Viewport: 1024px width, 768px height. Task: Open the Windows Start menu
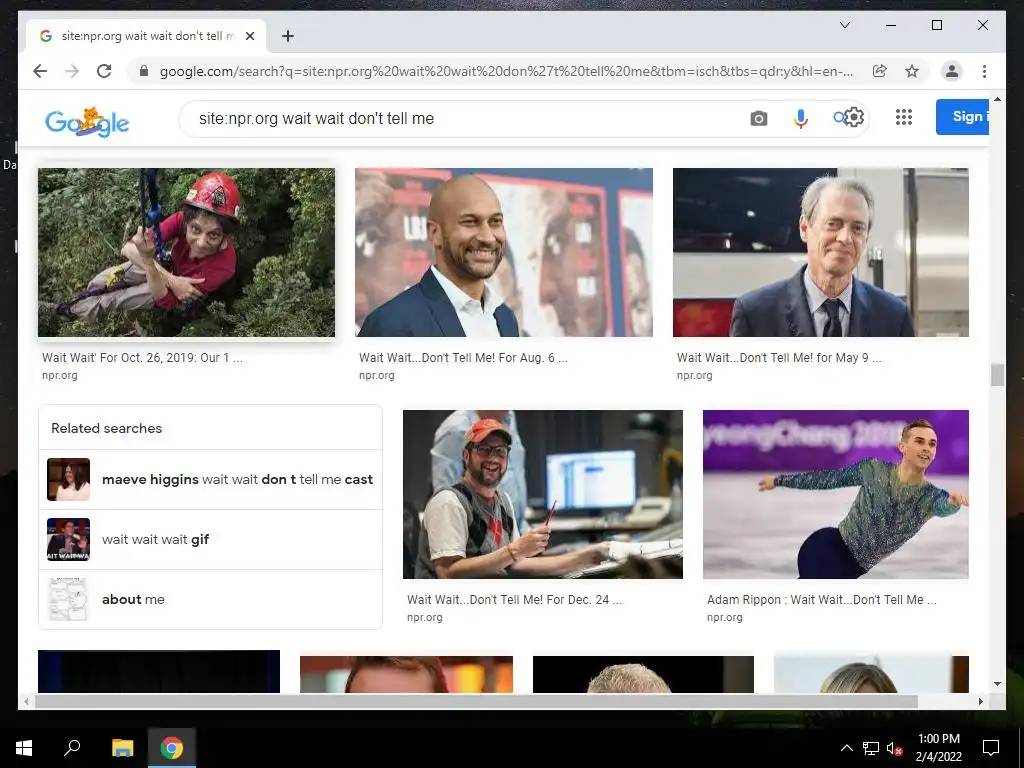pyautogui.click(x=24, y=748)
